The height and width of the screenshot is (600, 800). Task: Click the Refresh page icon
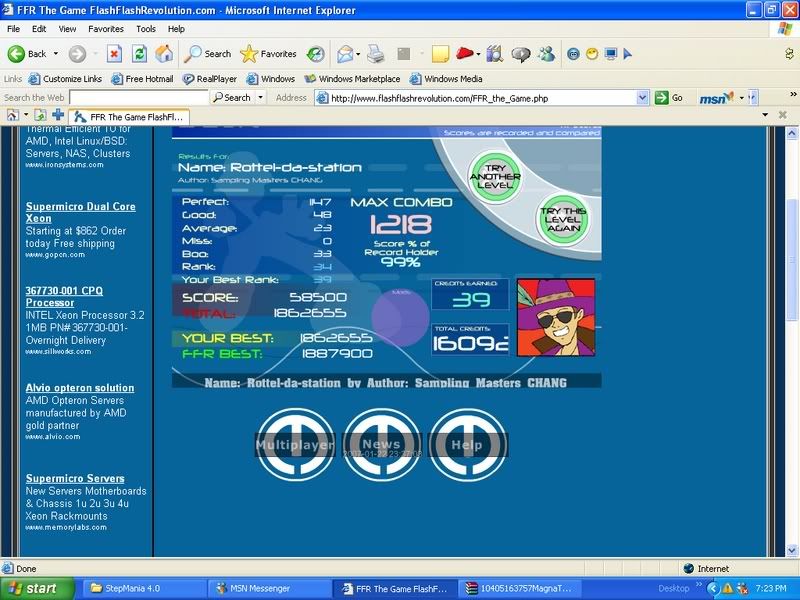[140, 54]
